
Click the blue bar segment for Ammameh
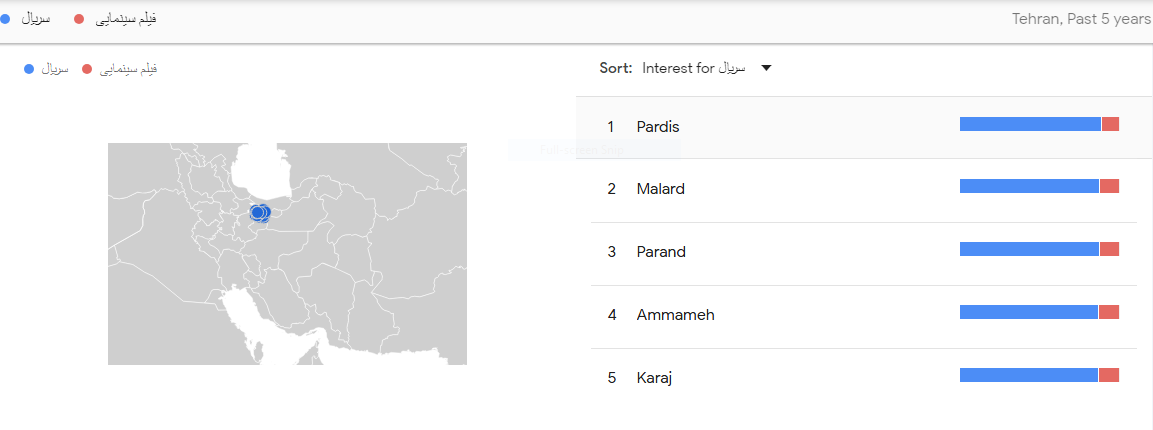point(1029,312)
